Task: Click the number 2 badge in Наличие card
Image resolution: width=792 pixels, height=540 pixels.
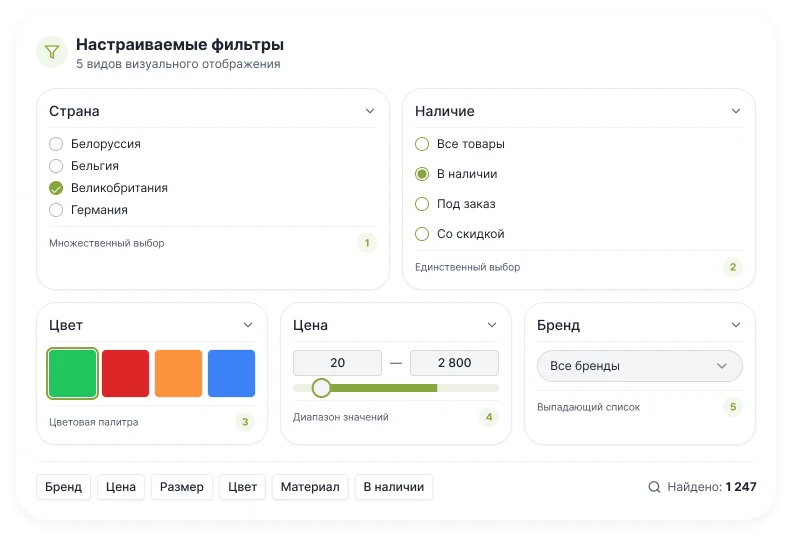Action: coord(733,267)
